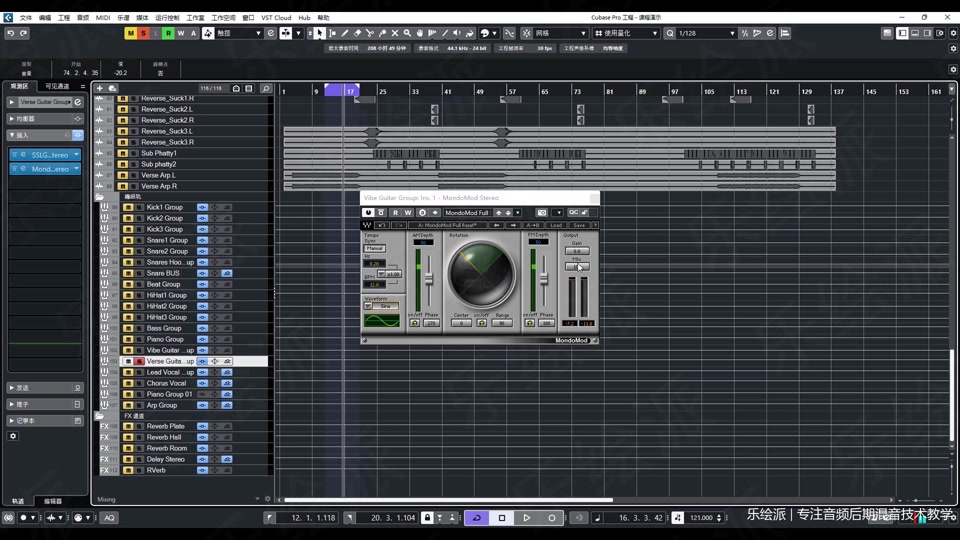Screen dimensions: 960x540
Task: Toggle Snap to Zero Crossing icon
Action: 509,33
